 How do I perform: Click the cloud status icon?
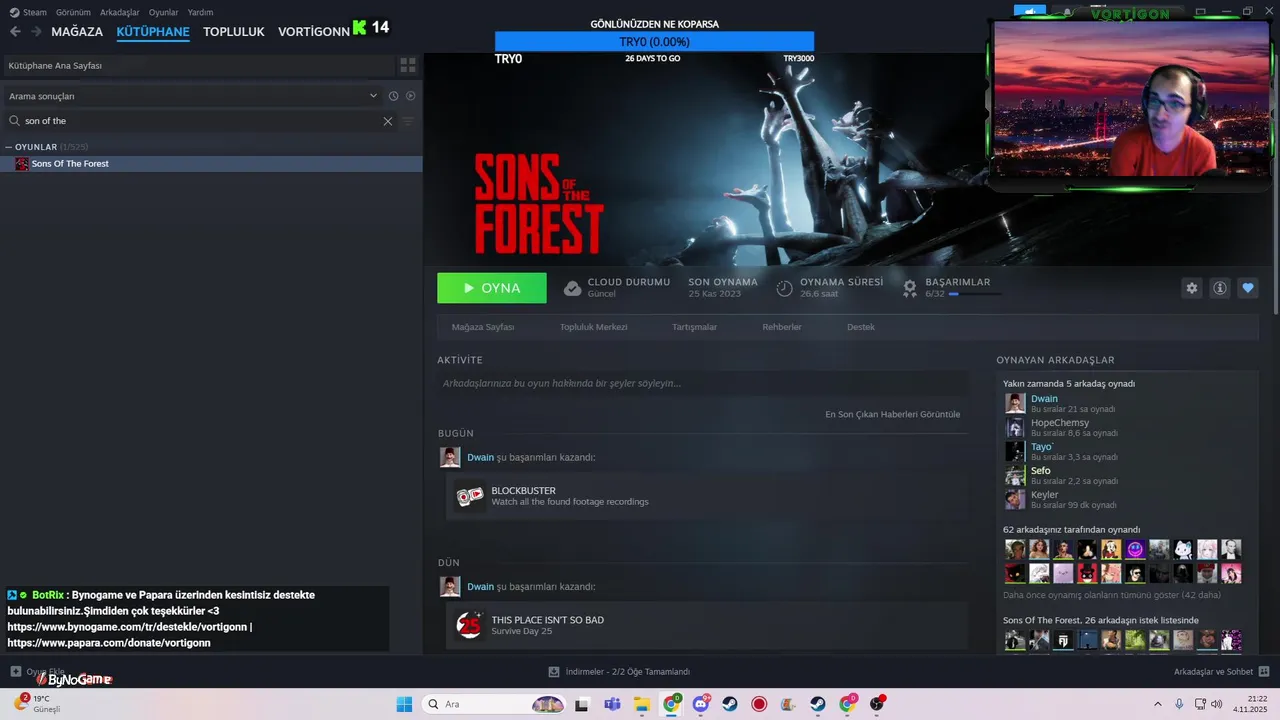pos(572,288)
